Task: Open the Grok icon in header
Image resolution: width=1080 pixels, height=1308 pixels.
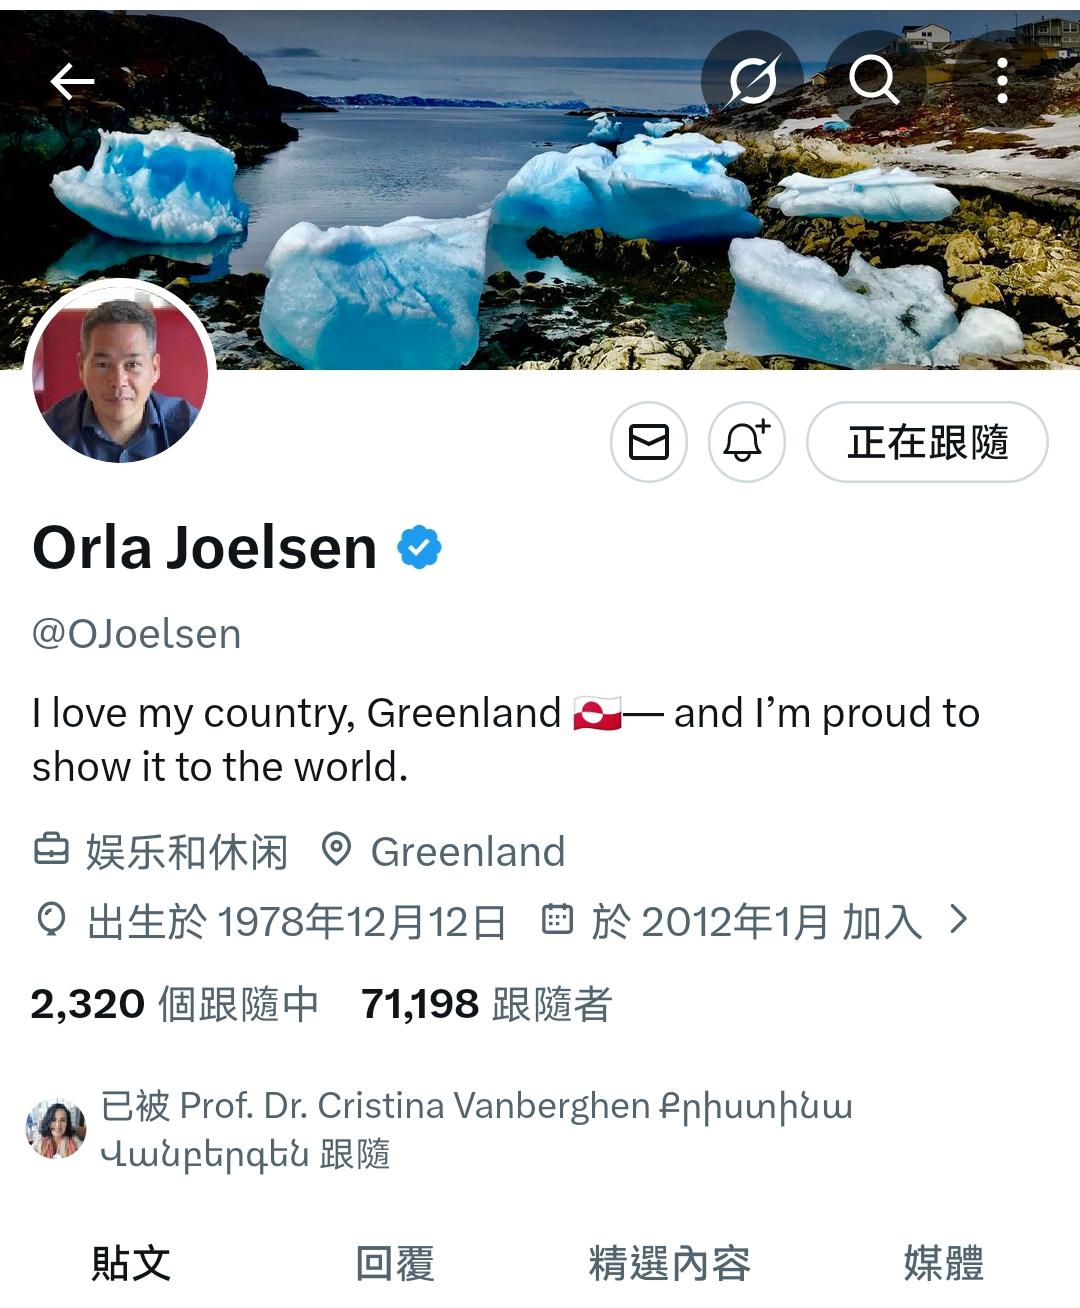Action: 752,80
